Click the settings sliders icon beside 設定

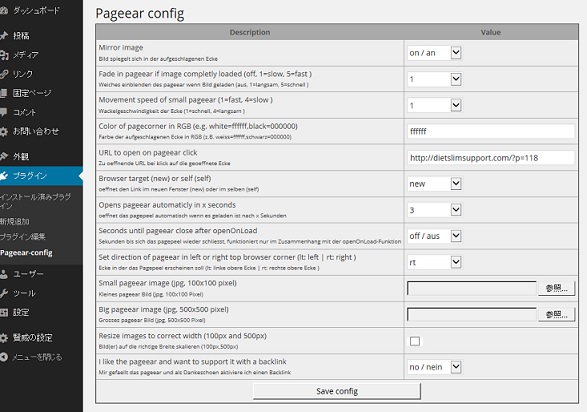tap(3, 312)
